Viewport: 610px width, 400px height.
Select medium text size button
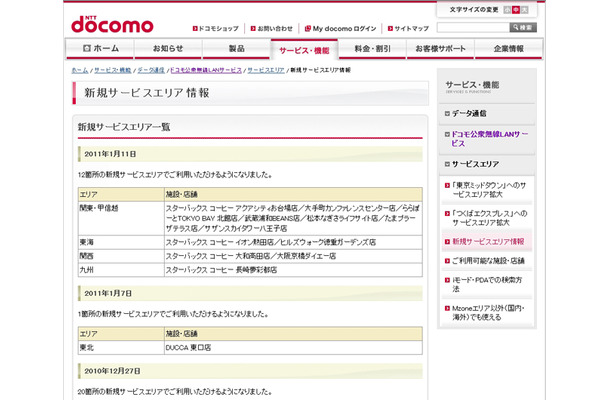[516, 10]
